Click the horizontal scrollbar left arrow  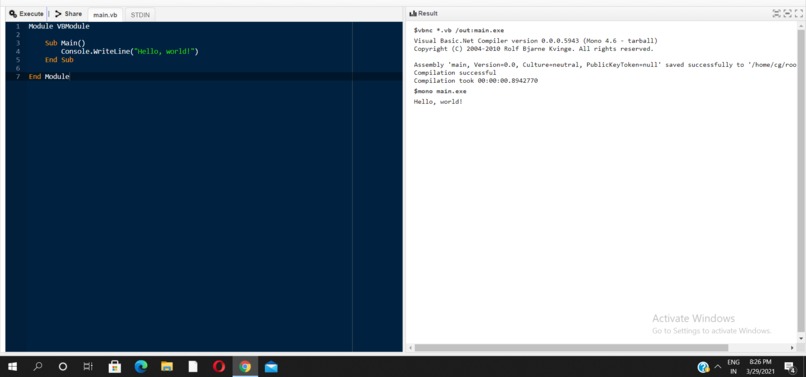tap(410, 348)
